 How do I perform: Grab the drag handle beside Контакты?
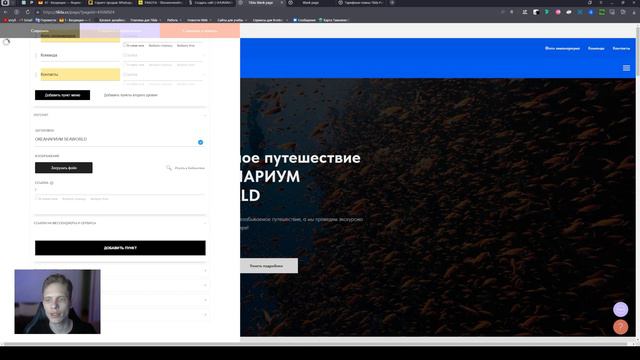[36, 75]
